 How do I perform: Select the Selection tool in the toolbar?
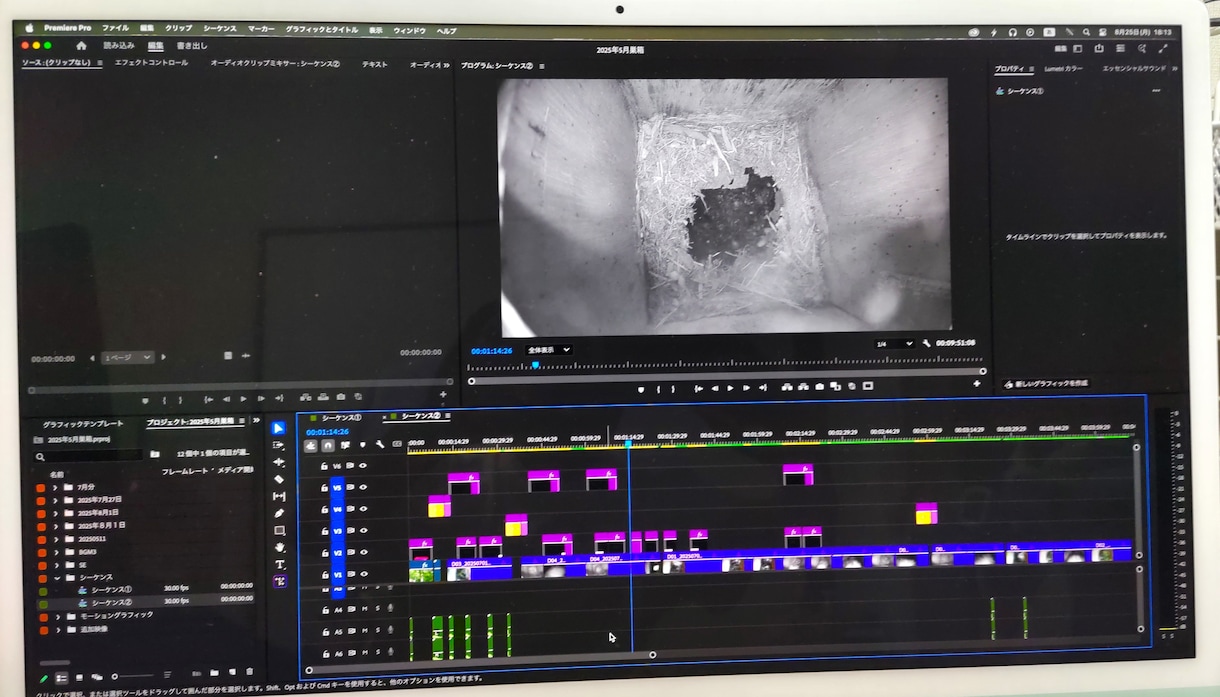pyautogui.click(x=278, y=428)
